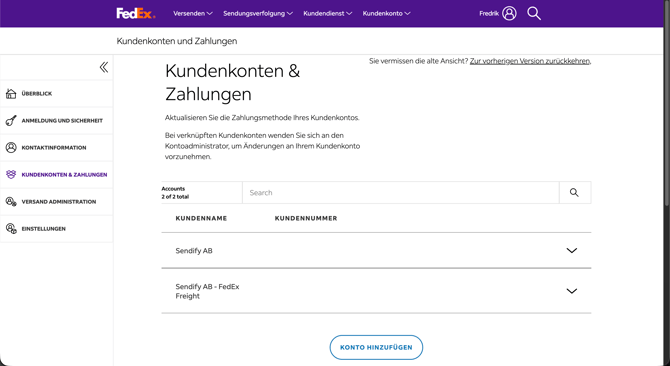The image size is (670, 366).
Task: Click the accounts search magnifier button
Action: (x=575, y=193)
